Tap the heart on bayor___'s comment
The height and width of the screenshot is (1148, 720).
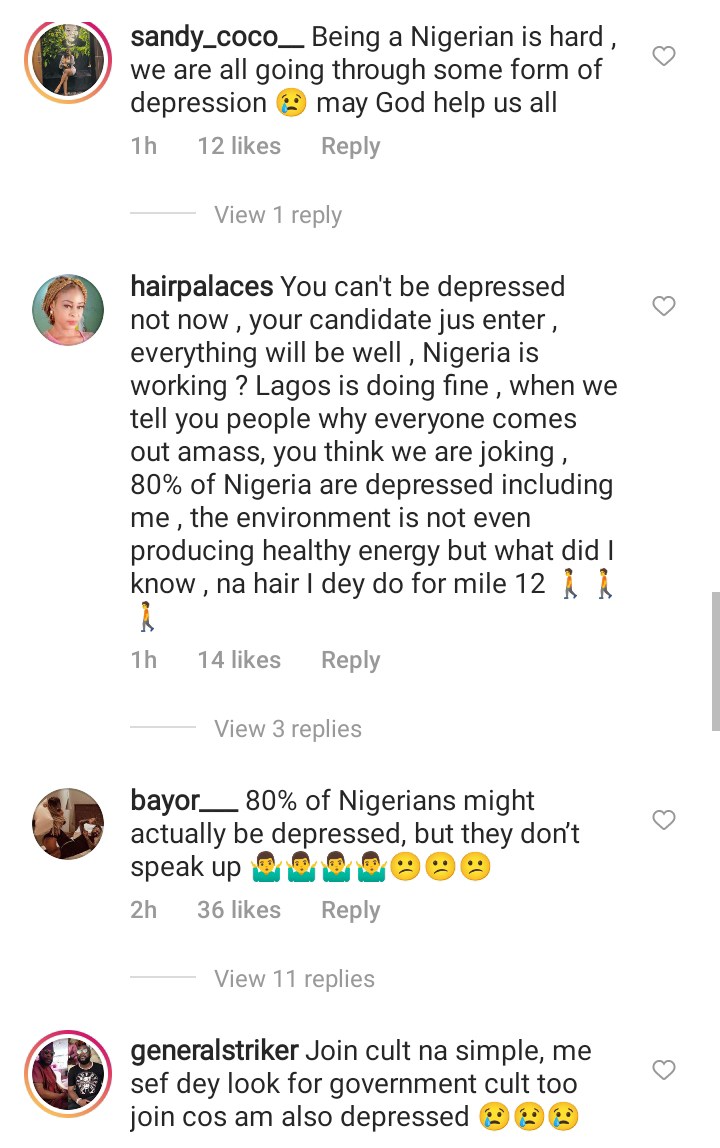pos(664,820)
